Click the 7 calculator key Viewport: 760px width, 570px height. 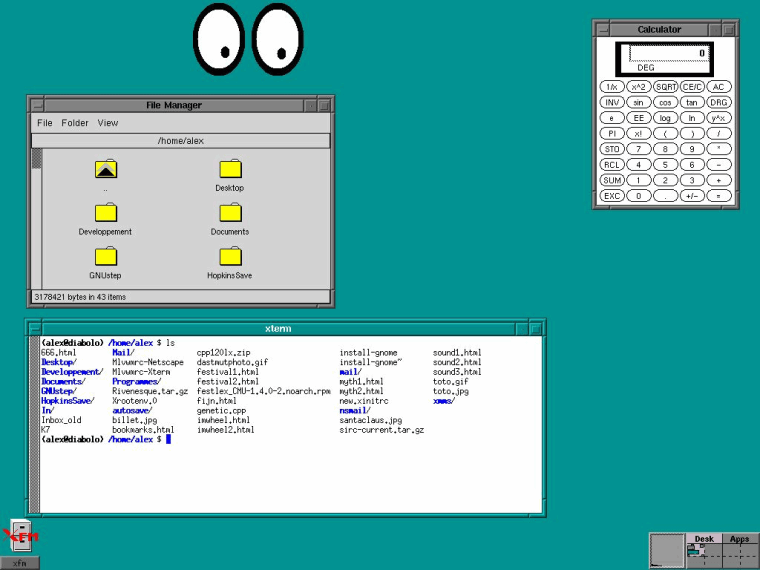click(x=638, y=149)
